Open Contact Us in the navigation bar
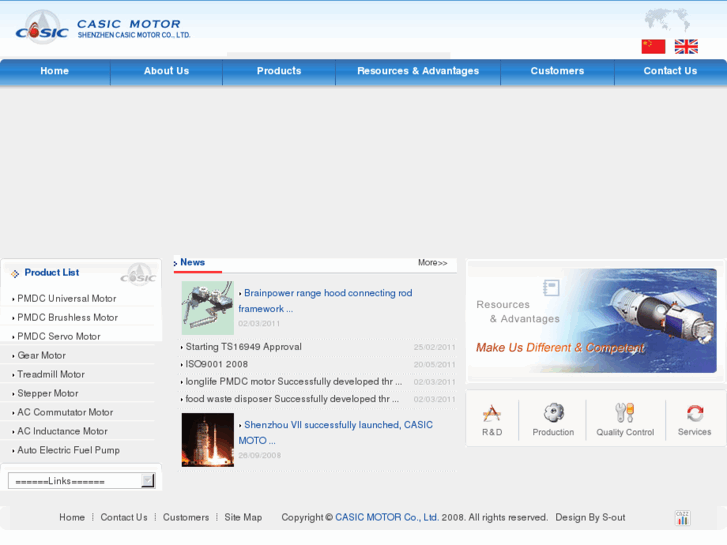The width and height of the screenshot is (727, 545). pyautogui.click(x=670, y=71)
